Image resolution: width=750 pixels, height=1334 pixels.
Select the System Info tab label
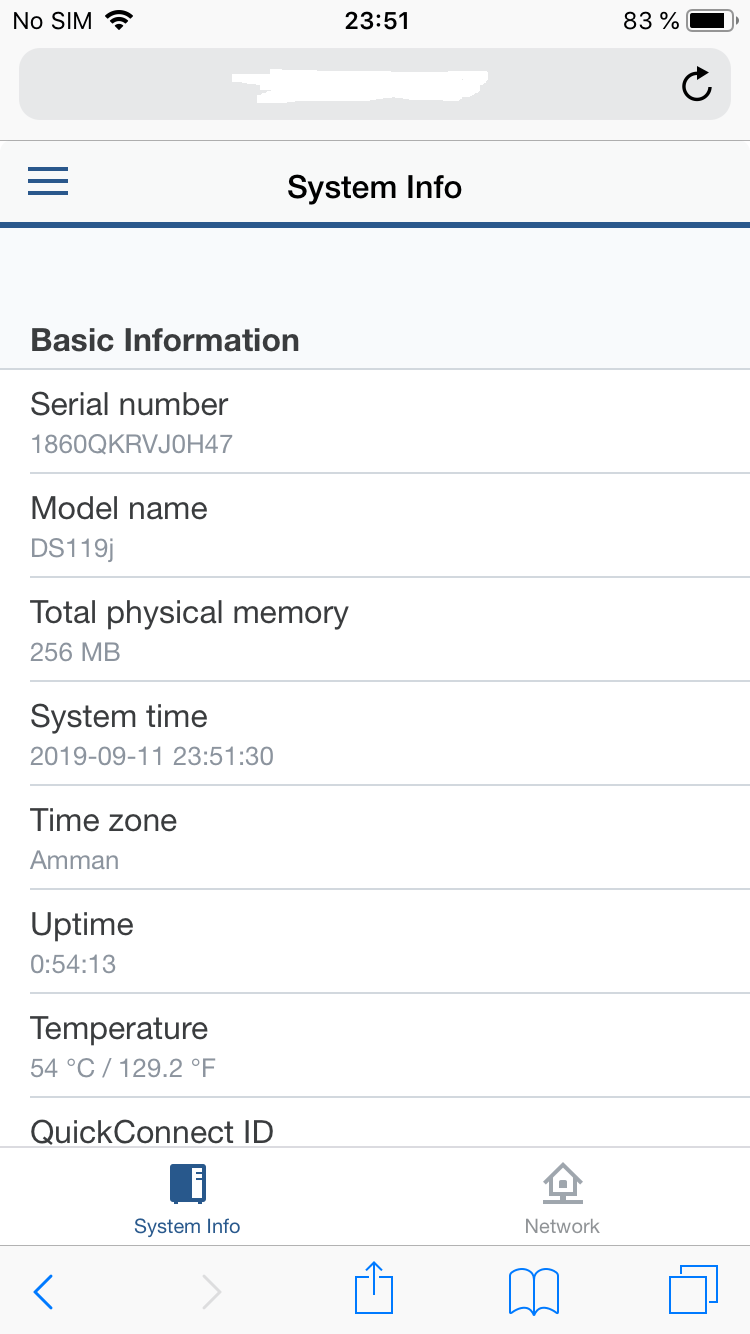click(187, 1226)
